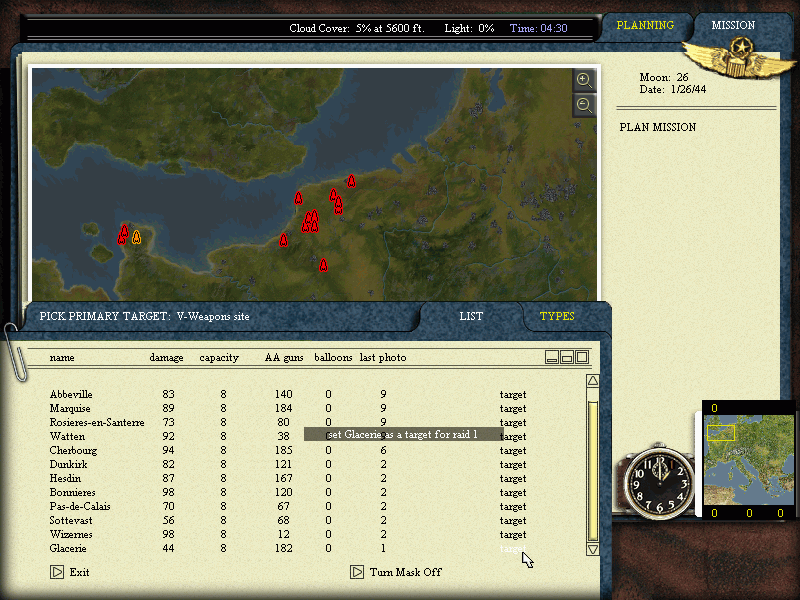Switch to the LIST tab
The image size is (800, 600).
coord(471,316)
